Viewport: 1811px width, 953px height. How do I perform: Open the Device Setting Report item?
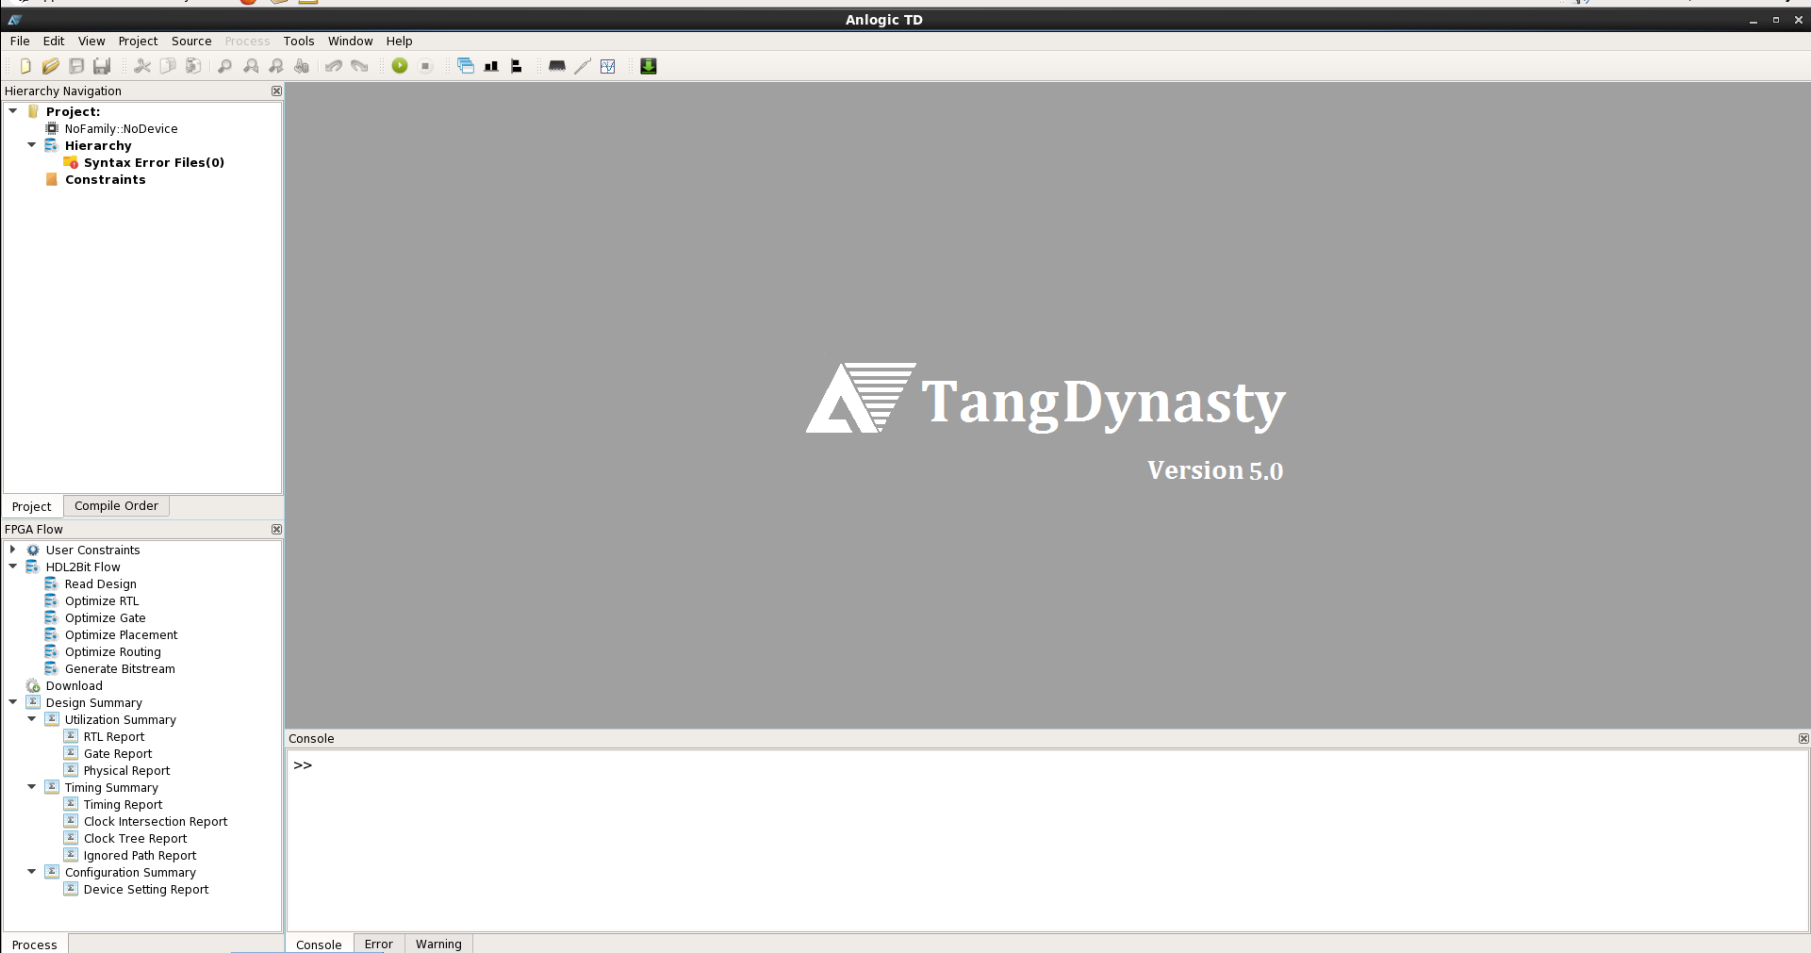146,889
